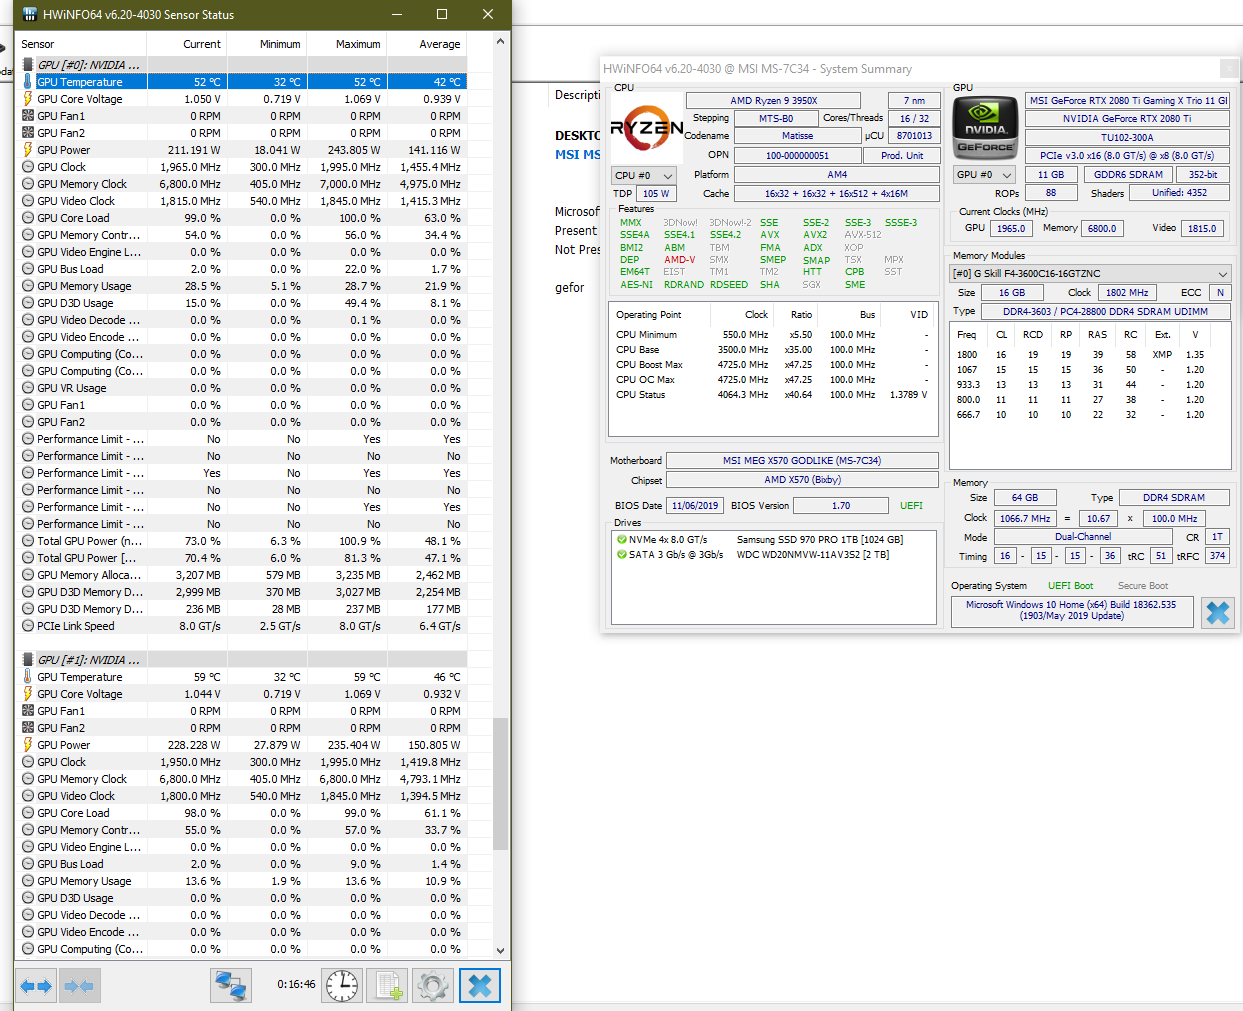
Task: Click the sensor list scroll-up arrow
Action: (x=501, y=43)
